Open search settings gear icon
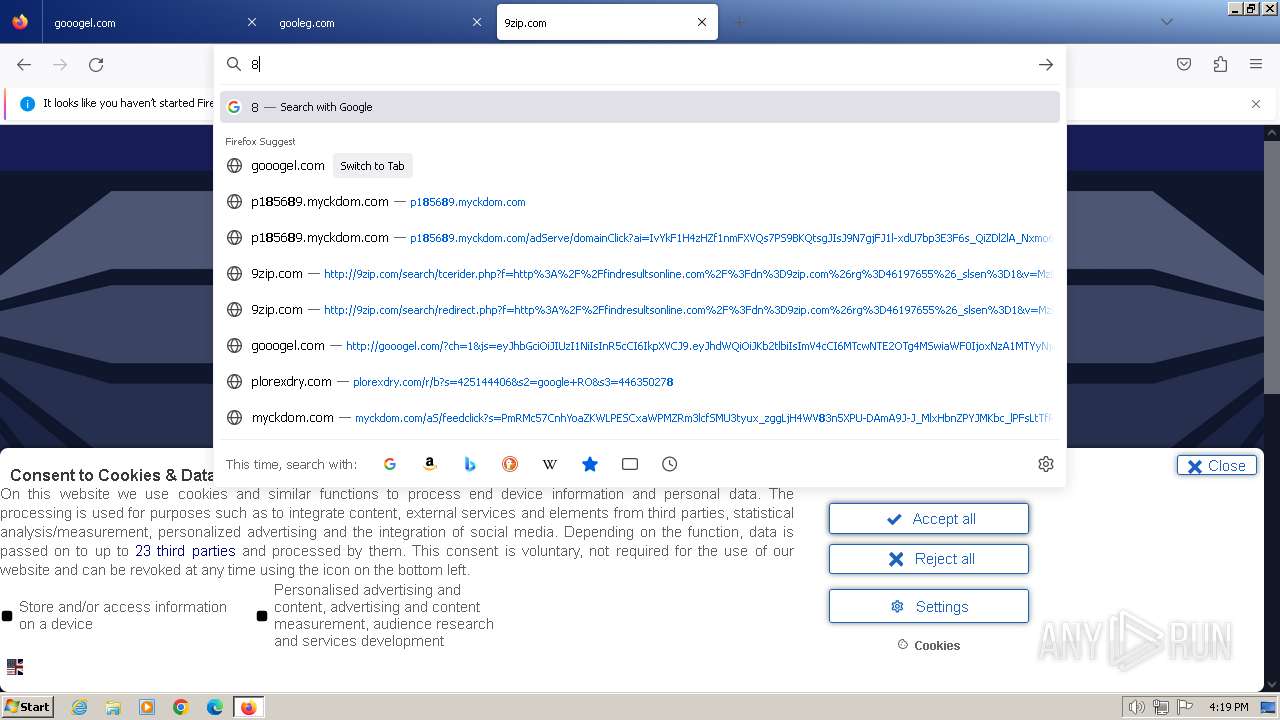This screenshot has width=1280, height=720. click(x=1046, y=464)
